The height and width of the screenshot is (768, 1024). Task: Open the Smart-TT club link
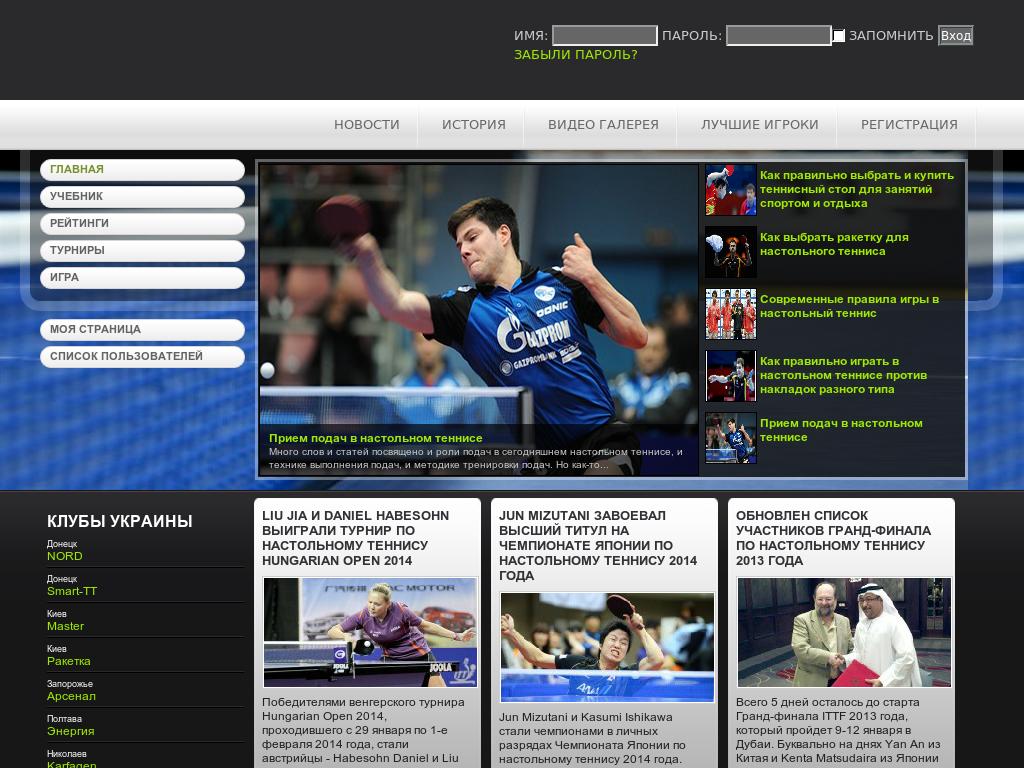pos(72,592)
